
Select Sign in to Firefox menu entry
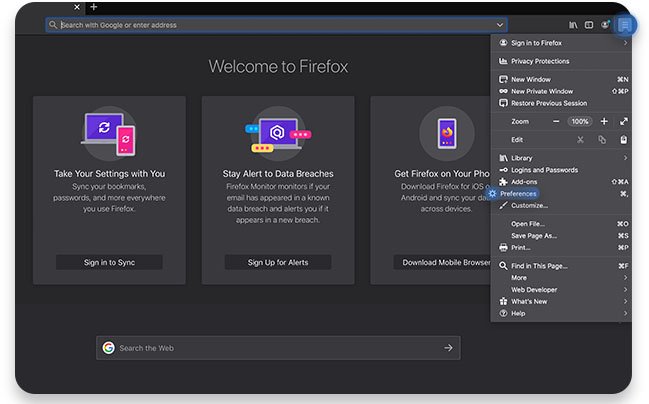click(x=561, y=43)
